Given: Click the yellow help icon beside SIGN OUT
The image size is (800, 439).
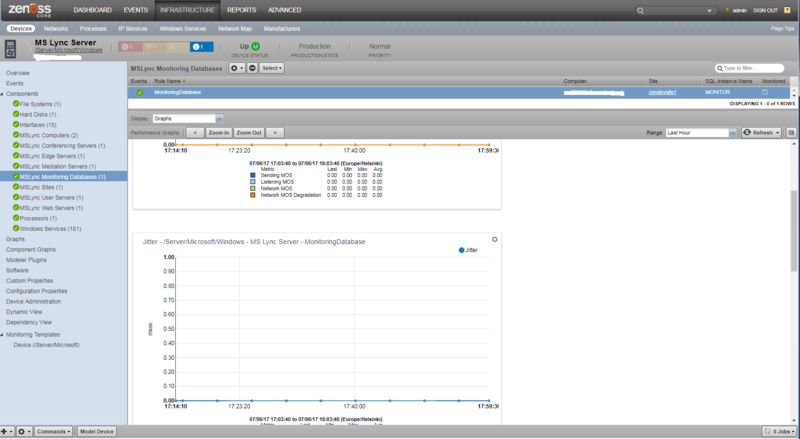Looking at the screenshot, I should 787,10.
